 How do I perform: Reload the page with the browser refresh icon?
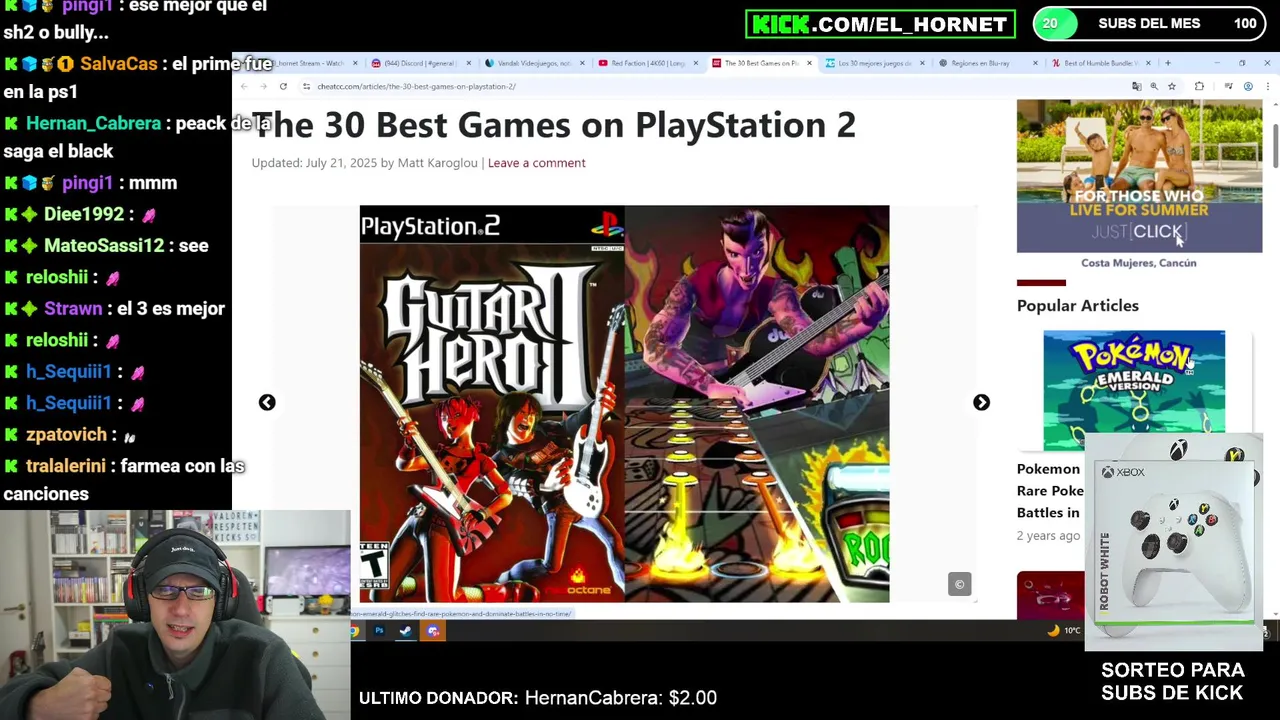click(283, 87)
